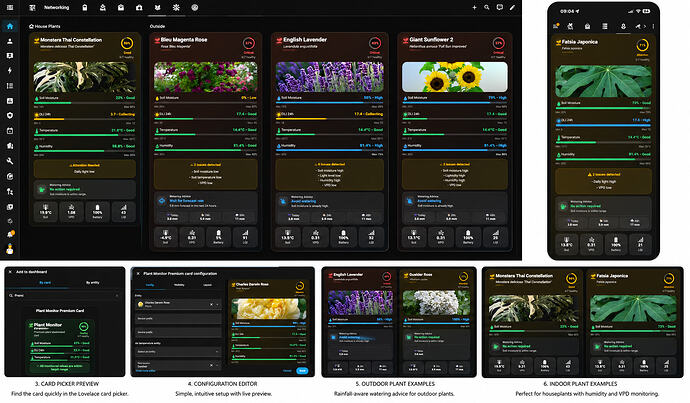Screen dimensions: 690x403
Task: Open the shield icon in sidebar
Action: pos(10,115)
